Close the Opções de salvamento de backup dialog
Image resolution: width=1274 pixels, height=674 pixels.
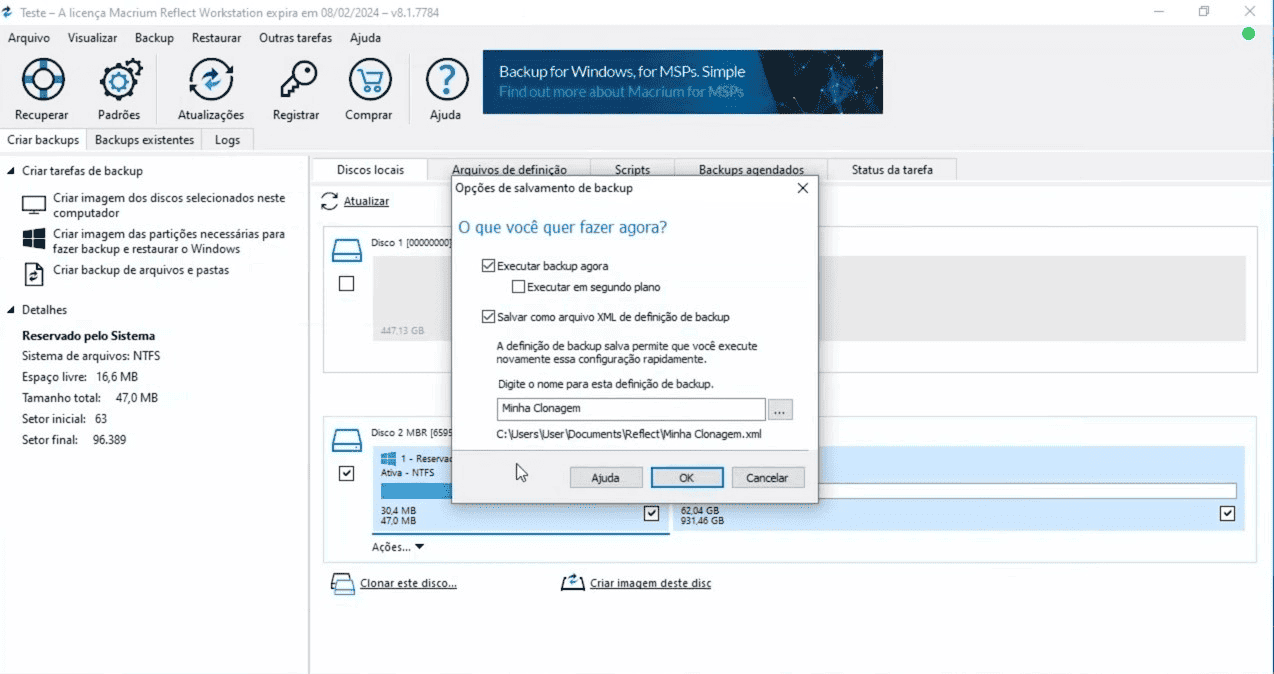point(802,188)
